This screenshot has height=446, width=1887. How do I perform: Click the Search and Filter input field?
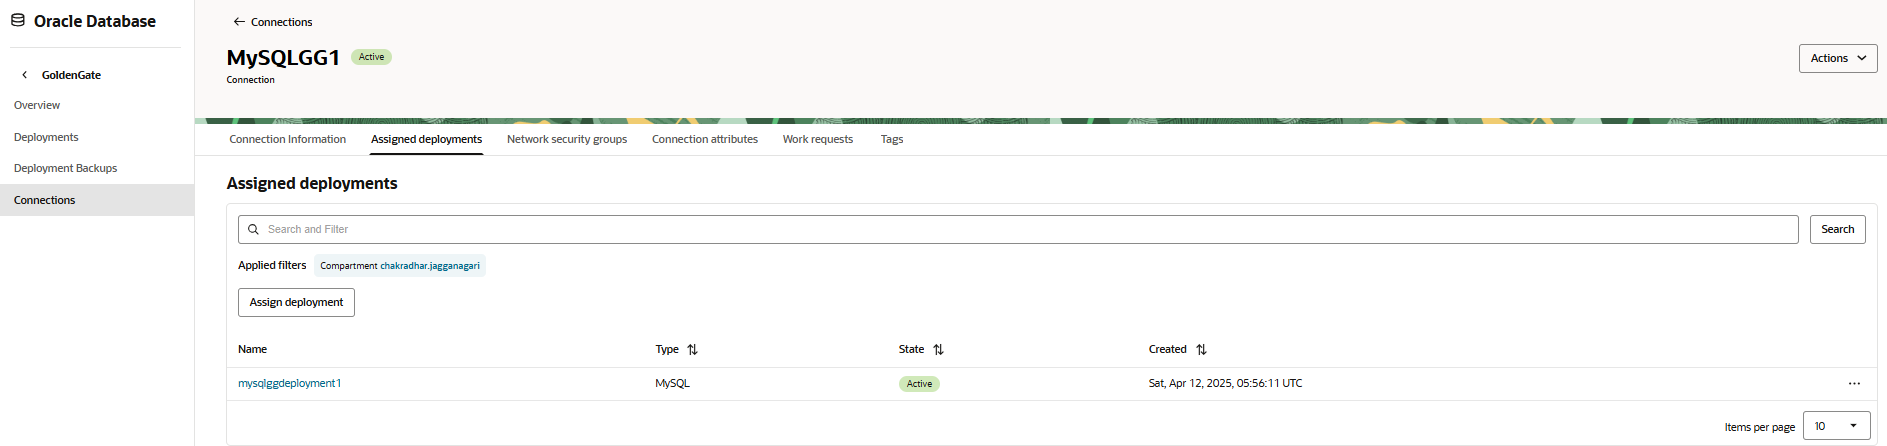click(1018, 230)
